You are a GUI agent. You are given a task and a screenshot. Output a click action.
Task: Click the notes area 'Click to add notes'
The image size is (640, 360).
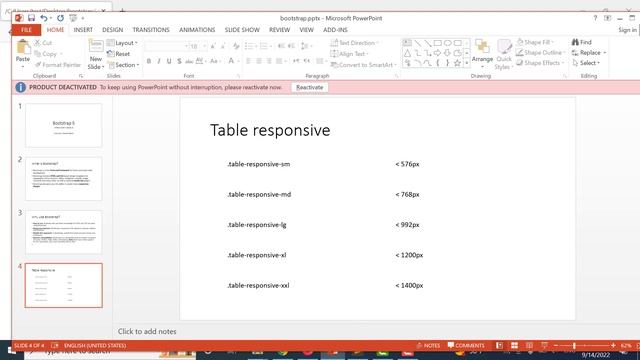coord(147,331)
